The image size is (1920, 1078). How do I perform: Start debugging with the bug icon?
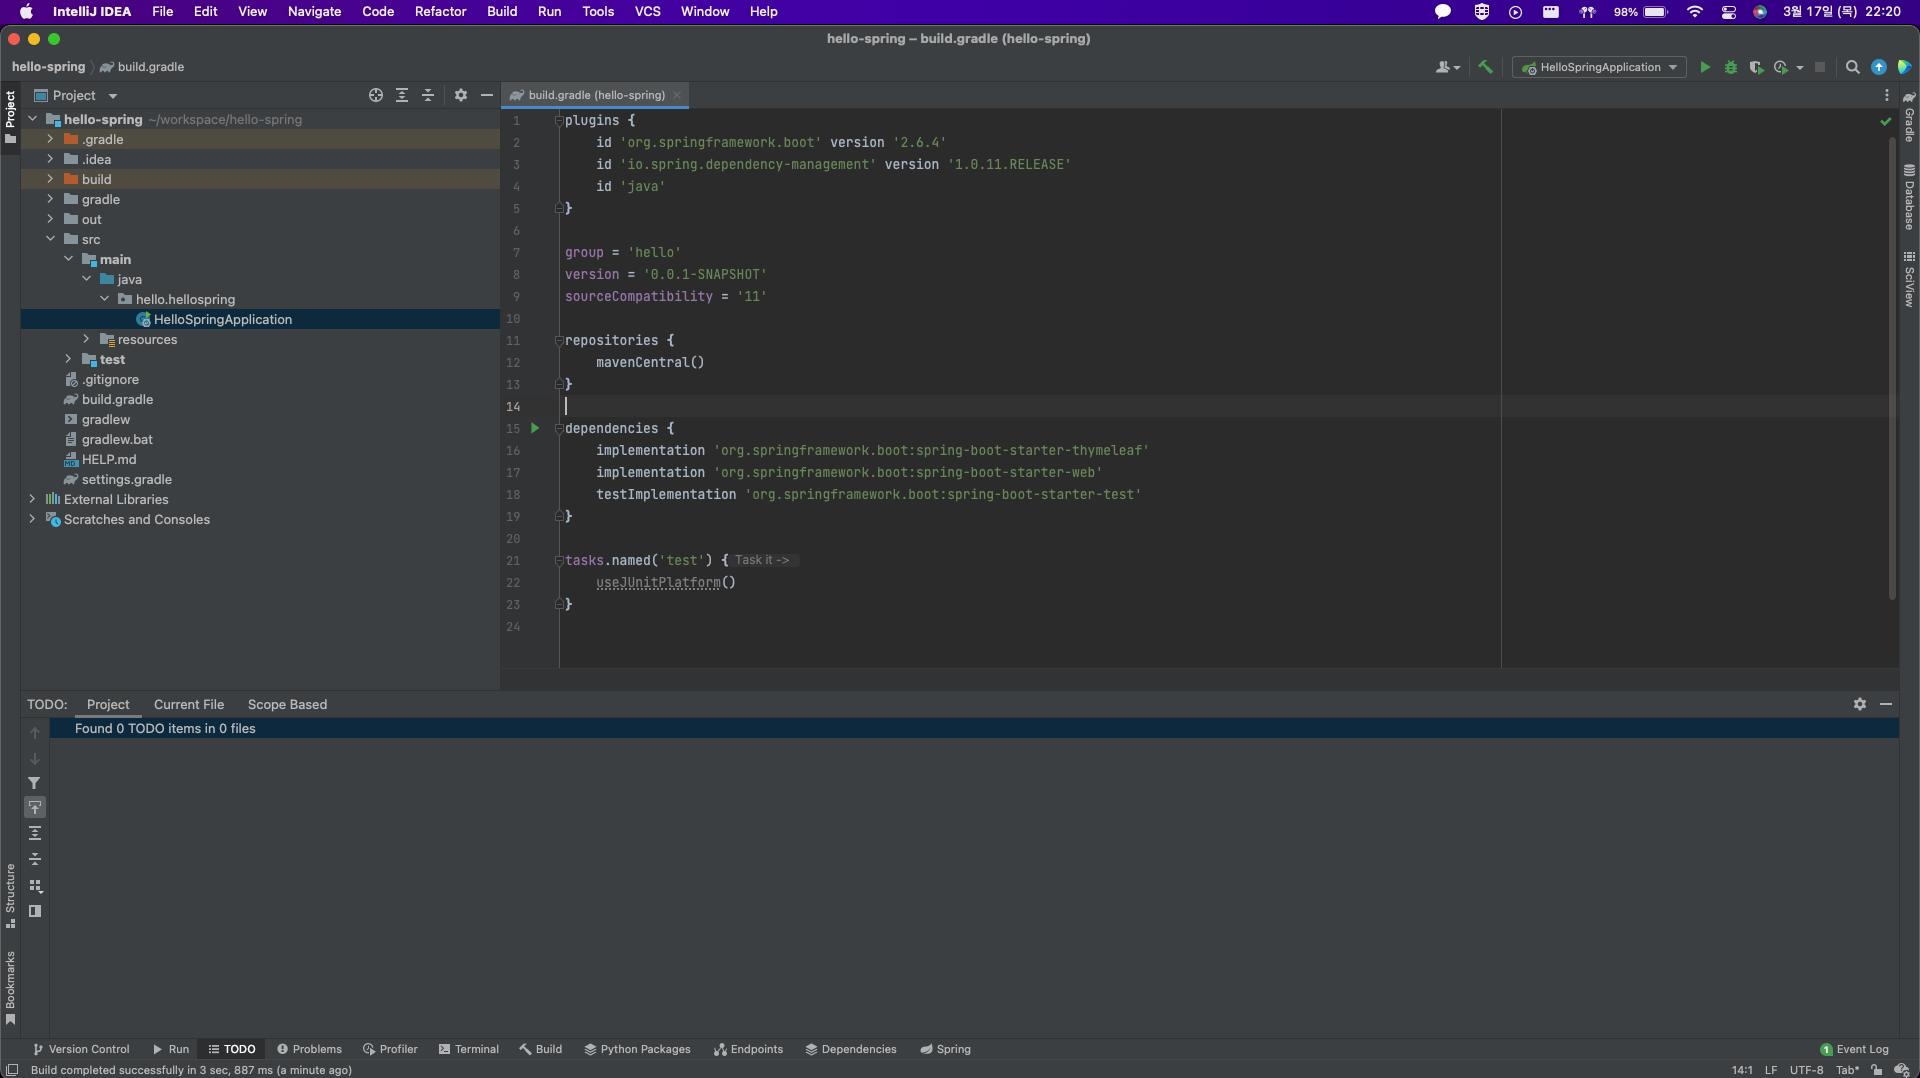point(1731,67)
